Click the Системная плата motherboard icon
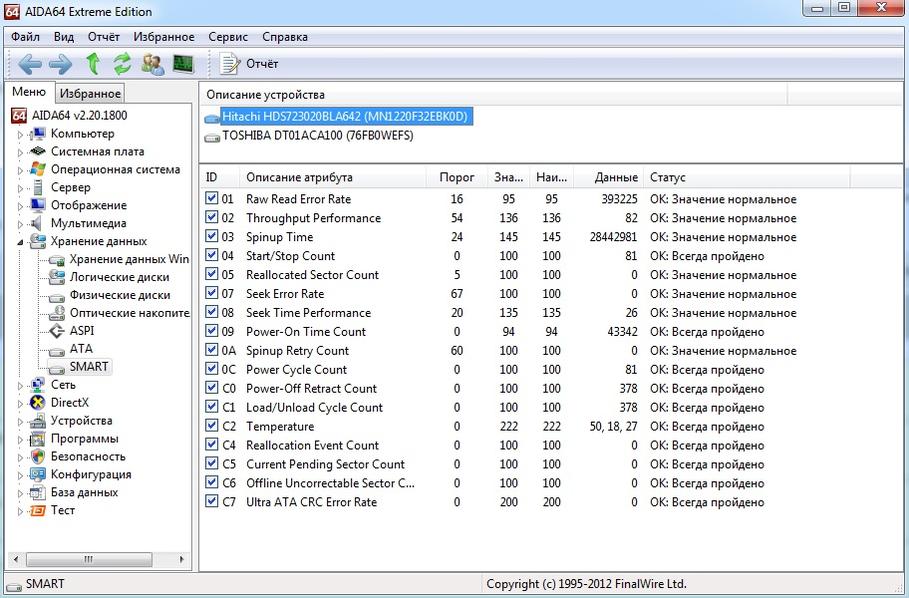 tap(38, 152)
